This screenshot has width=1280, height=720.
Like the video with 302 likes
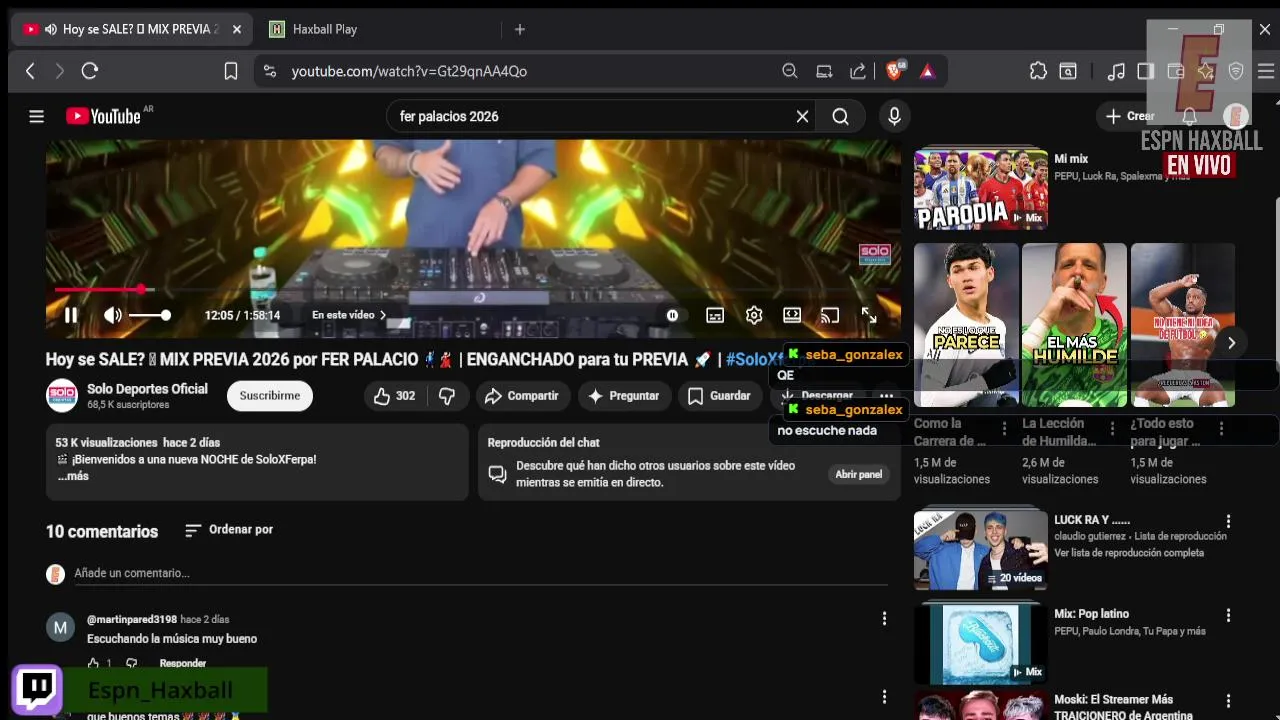click(394, 396)
